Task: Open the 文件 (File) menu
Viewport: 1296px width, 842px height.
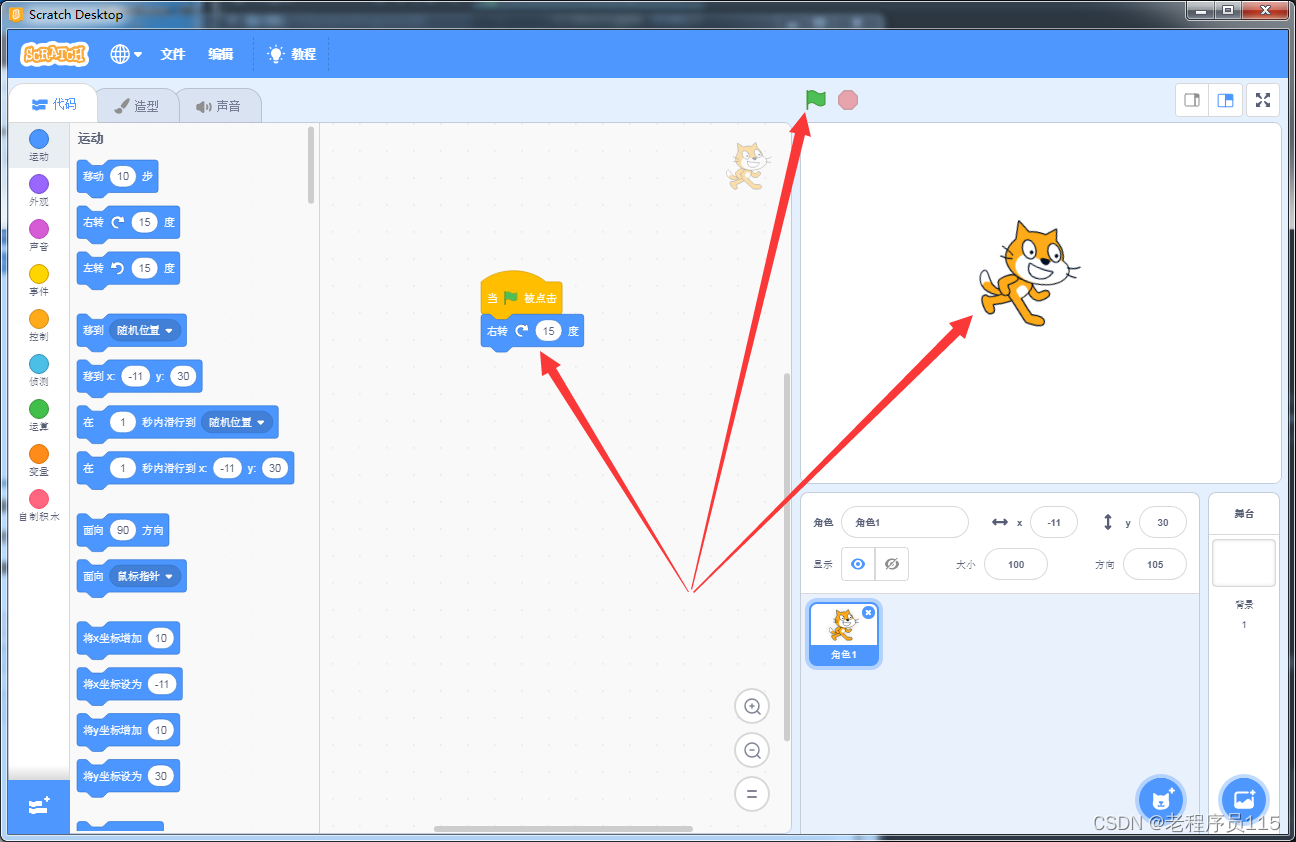Action: (172, 54)
